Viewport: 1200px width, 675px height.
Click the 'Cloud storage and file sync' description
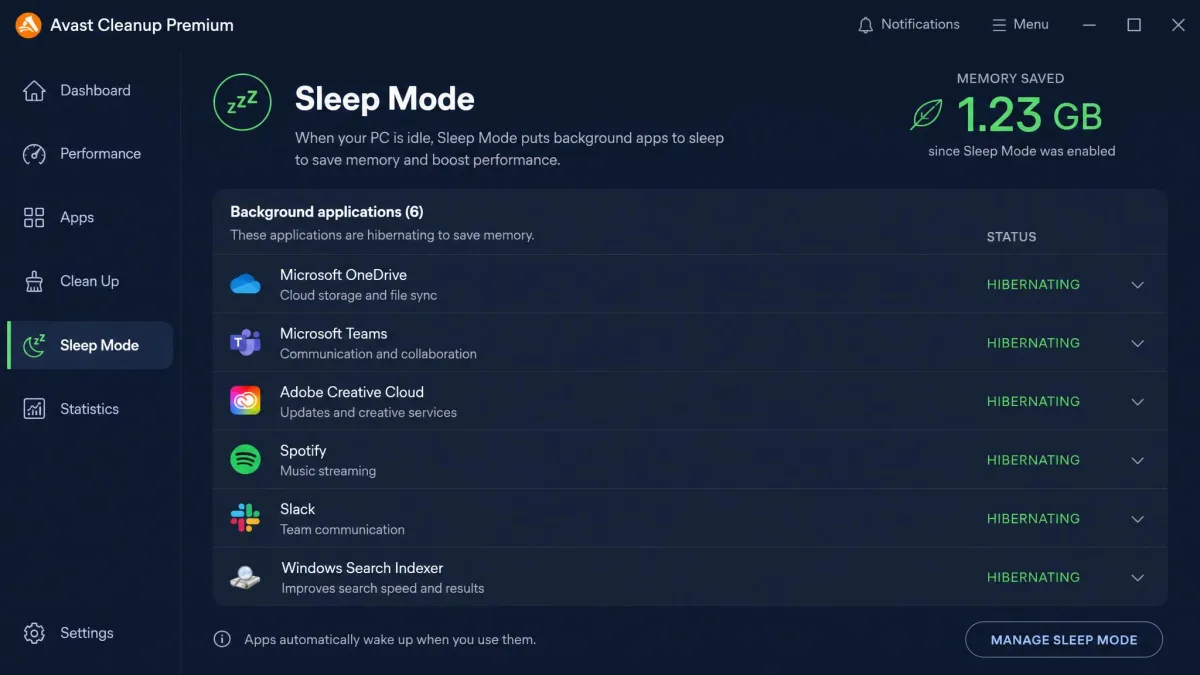pyautogui.click(x=358, y=296)
